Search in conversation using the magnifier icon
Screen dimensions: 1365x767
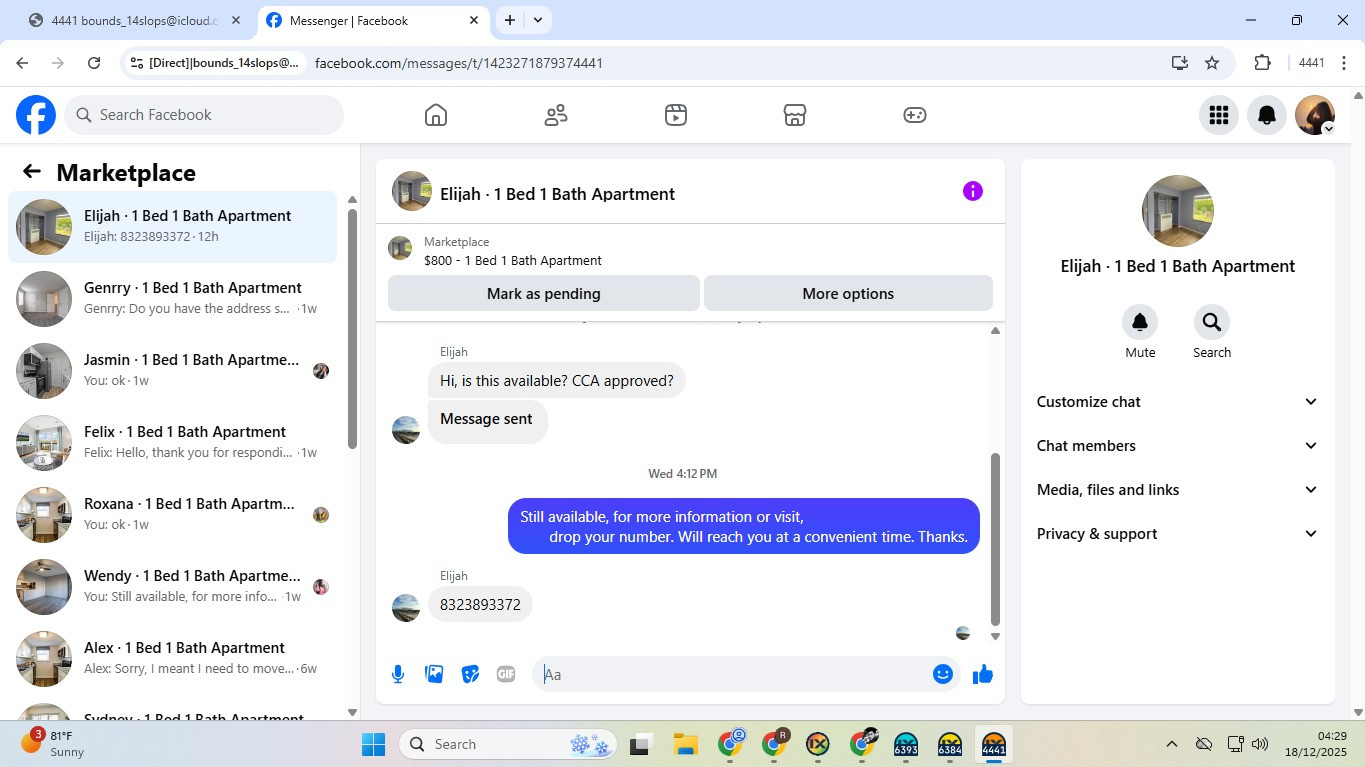coord(1212,322)
